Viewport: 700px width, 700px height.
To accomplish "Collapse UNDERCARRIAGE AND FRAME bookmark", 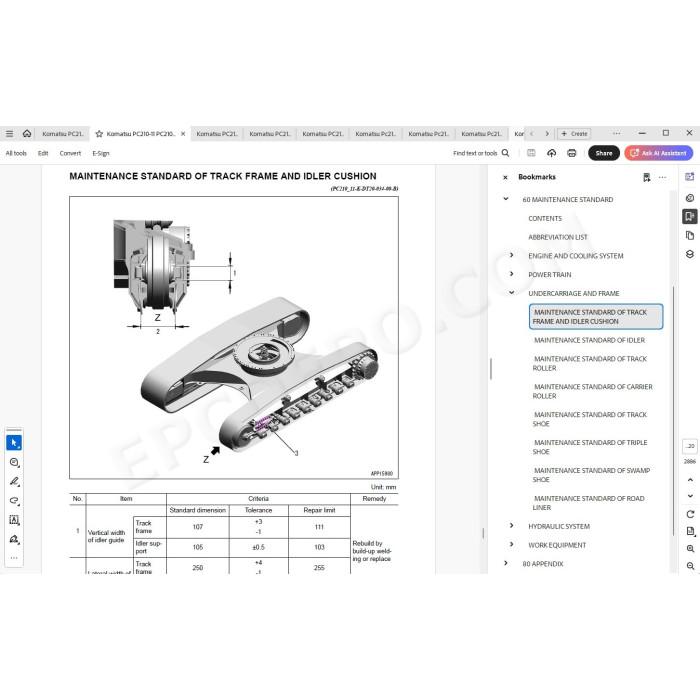I will tap(512, 293).
